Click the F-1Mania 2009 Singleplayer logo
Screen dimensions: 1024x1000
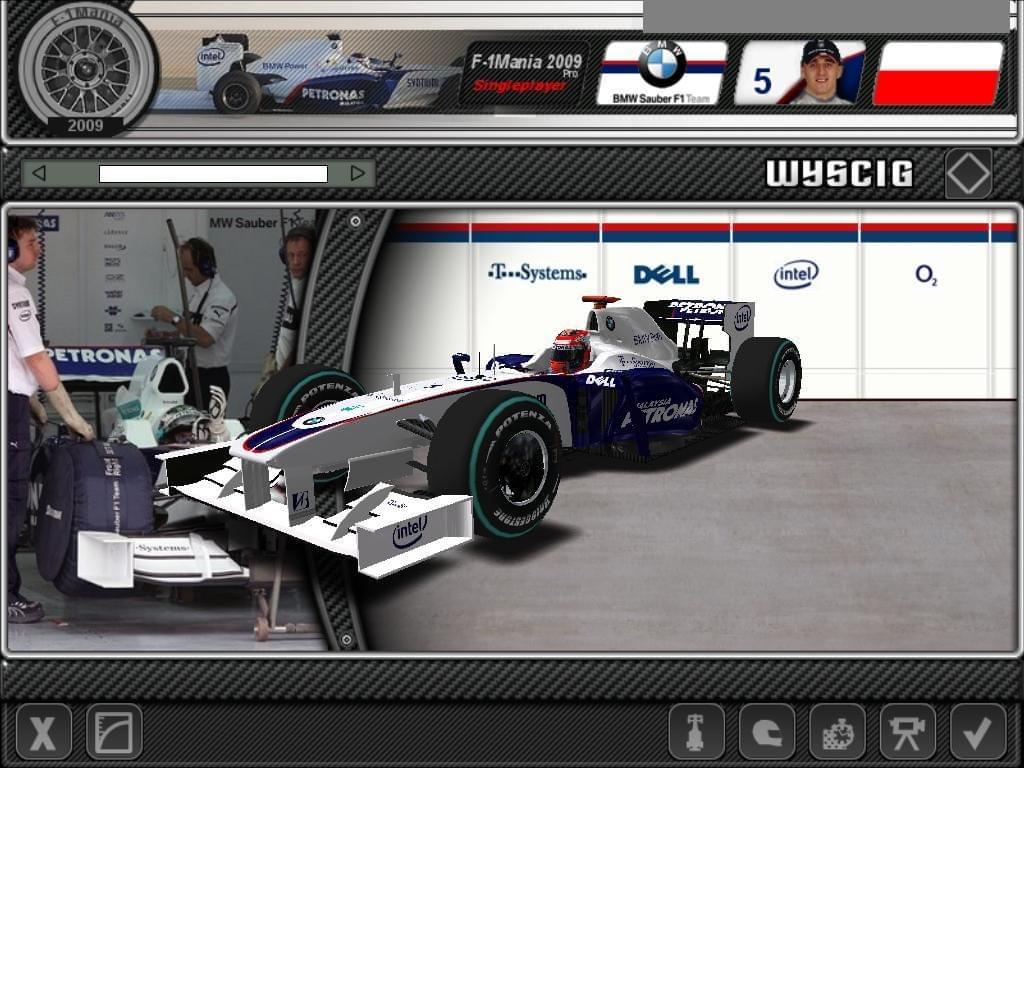click(x=524, y=73)
